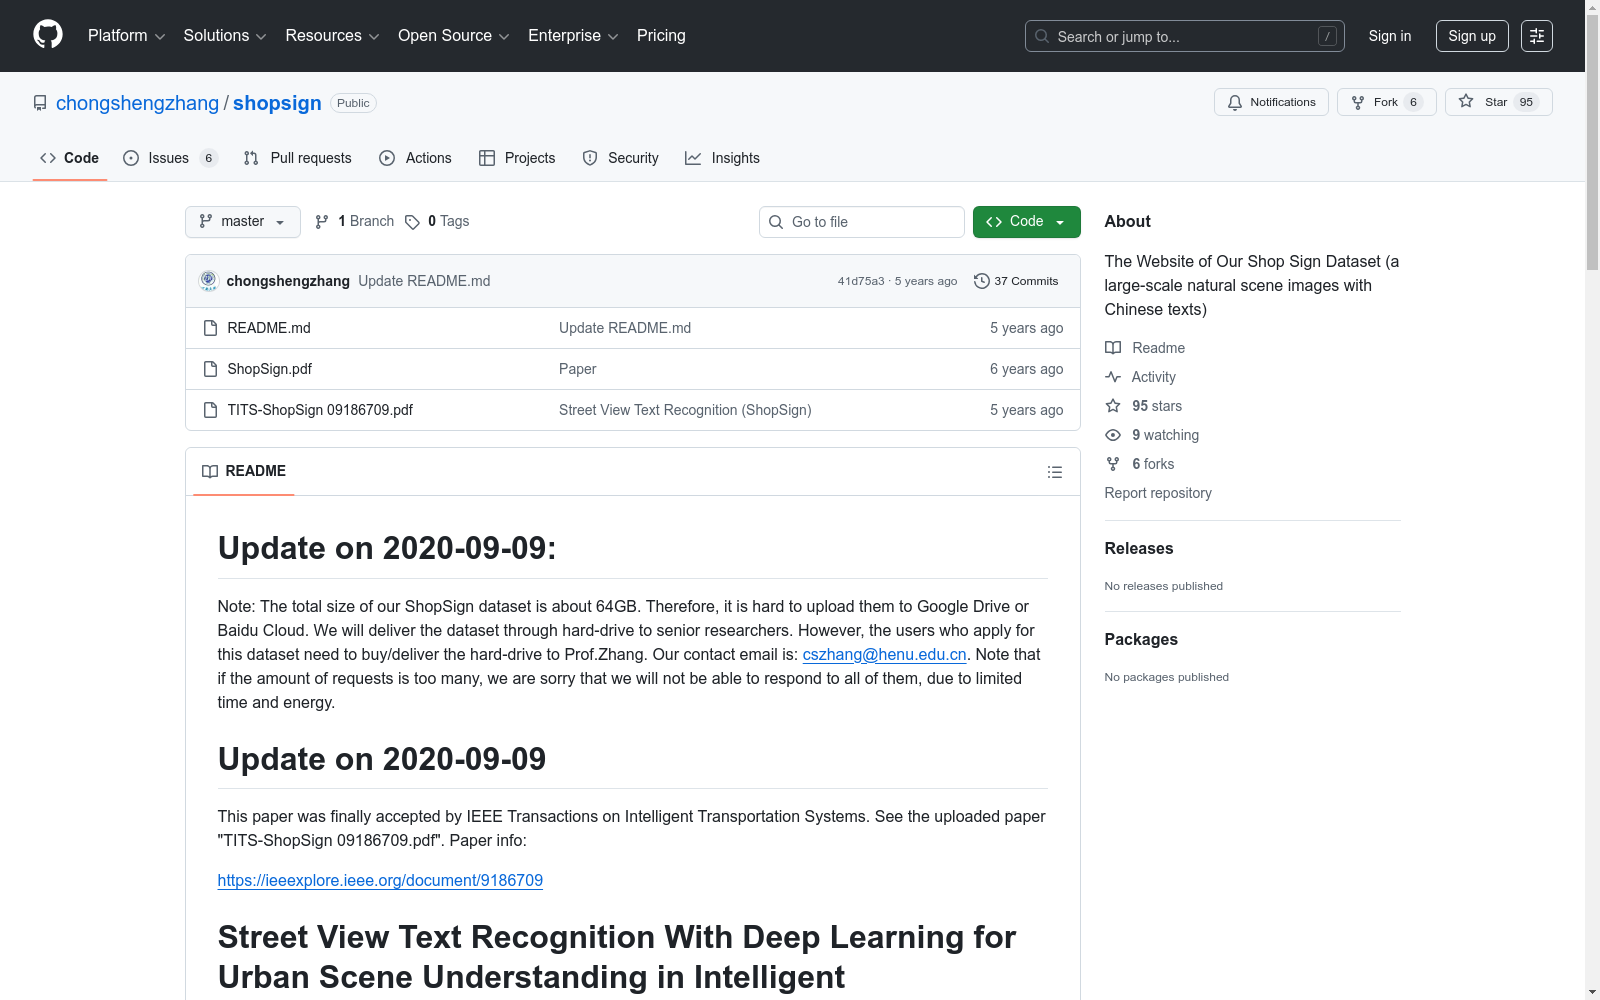Viewport: 1600px width, 1000px height.
Task: Click the eye icon beside 9 watching
Action: tap(1113, 435)
